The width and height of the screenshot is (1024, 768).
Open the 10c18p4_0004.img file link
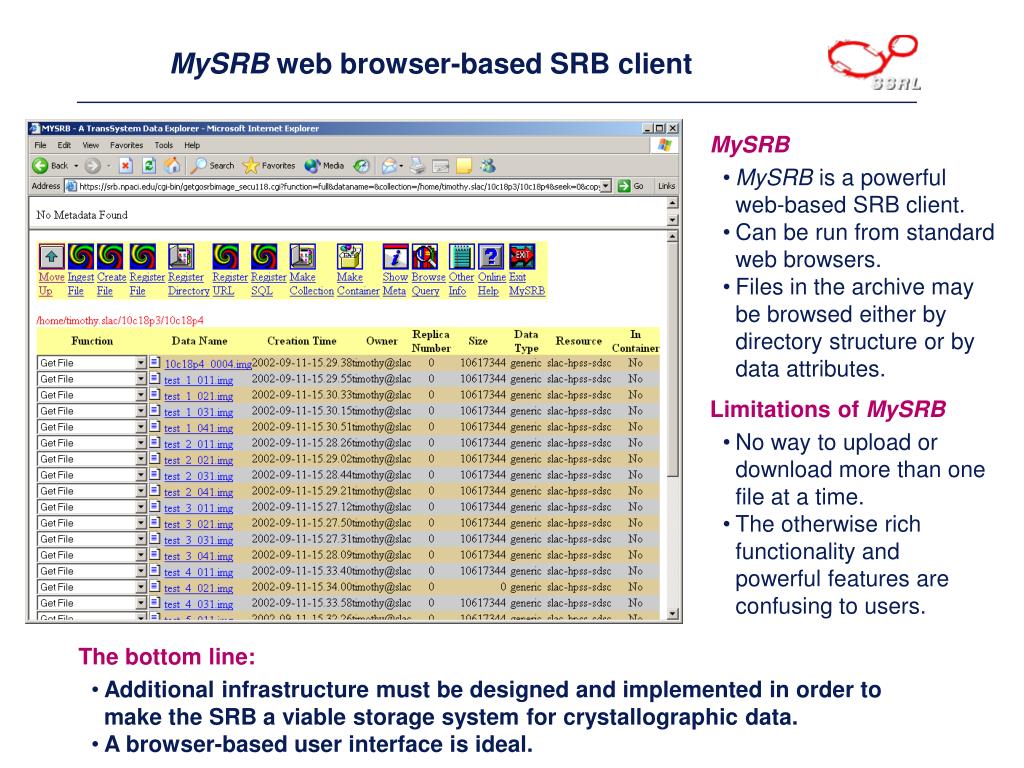pos(208,364)
